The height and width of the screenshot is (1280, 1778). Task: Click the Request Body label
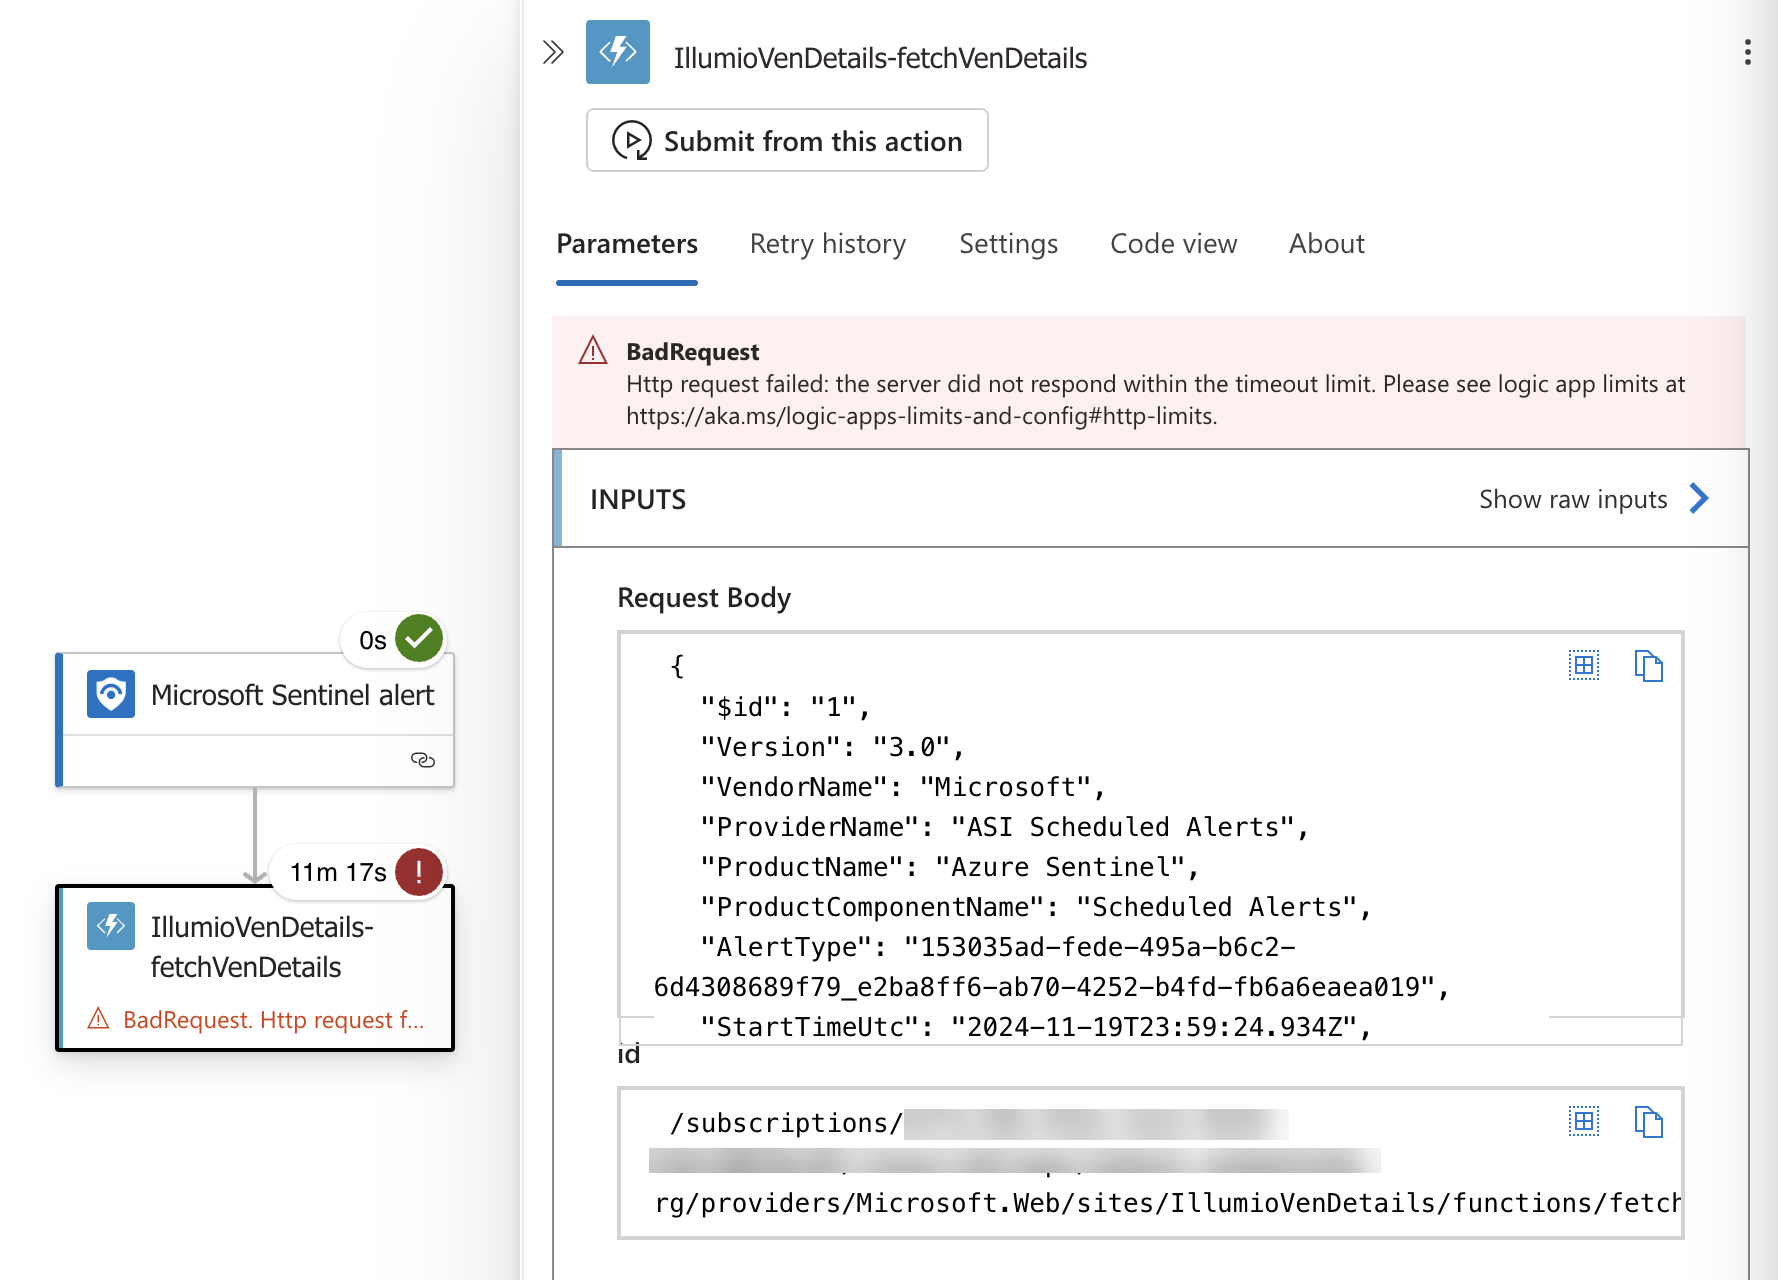pyautogui.click(x=704, y=598)
